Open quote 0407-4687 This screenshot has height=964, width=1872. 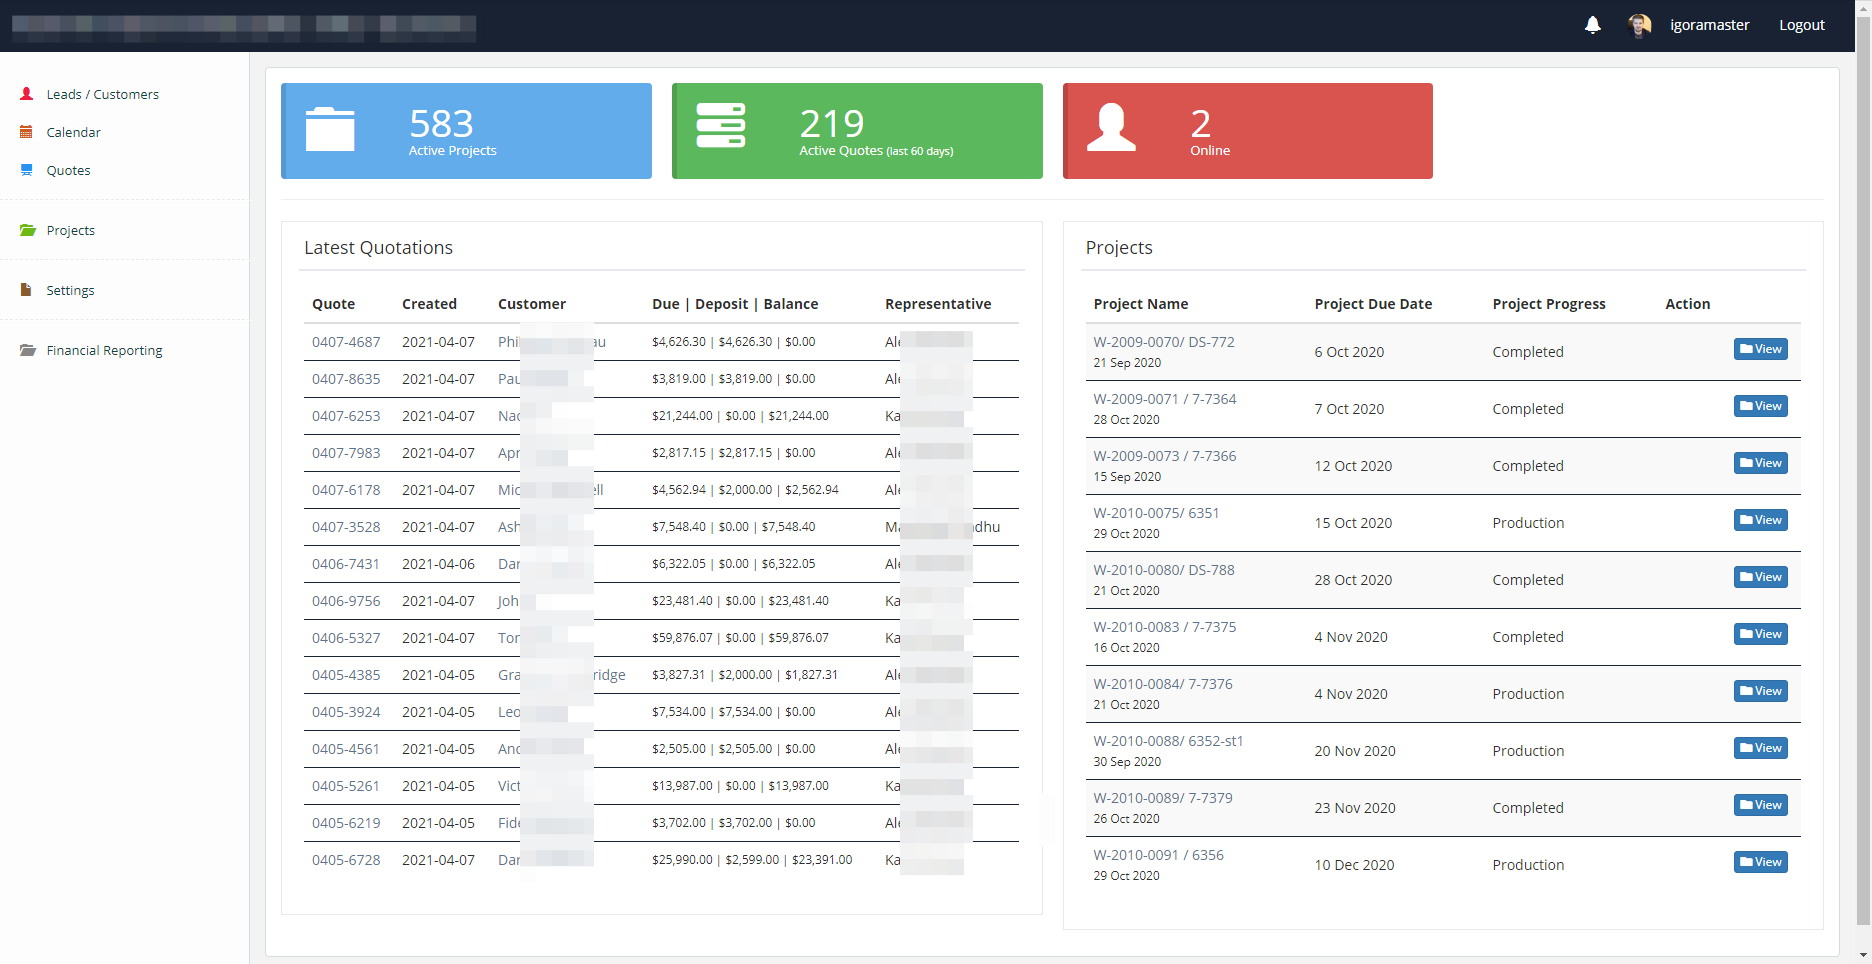(346, 342)
